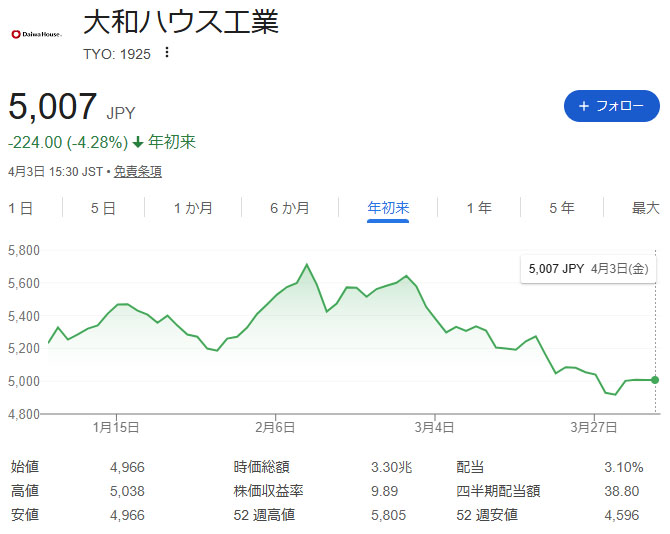
Task: Click the 3月4日 date axis label
Action: [435, 427]
